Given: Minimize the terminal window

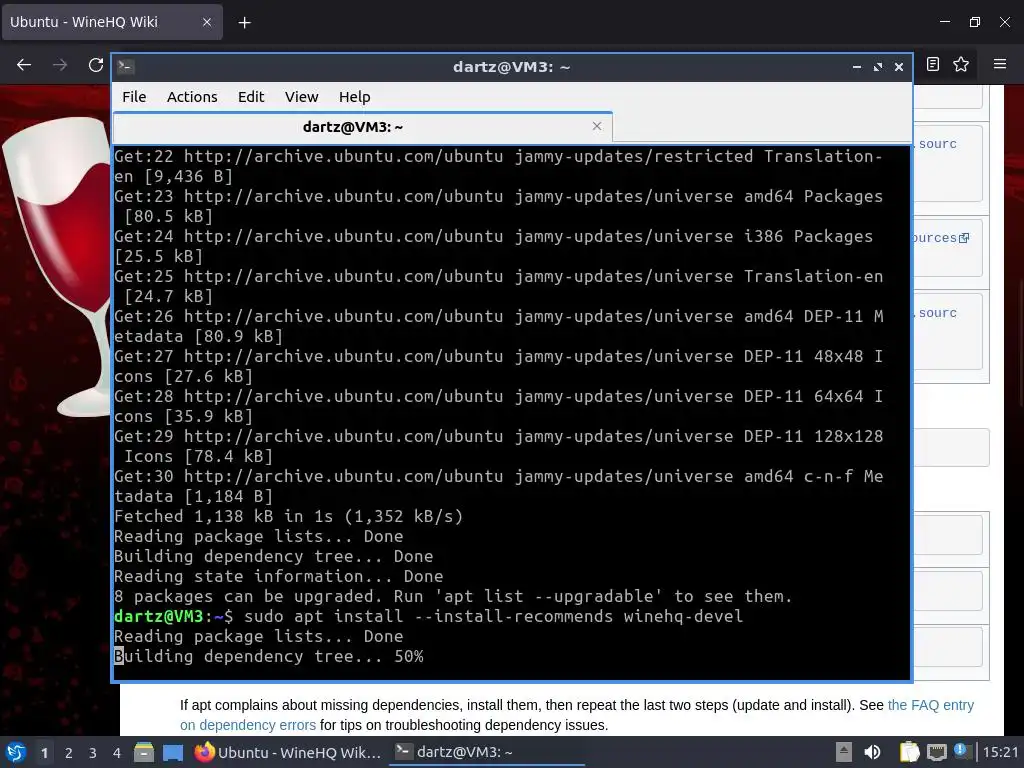Looking at the screenshot, I should [x=857, y=67].
